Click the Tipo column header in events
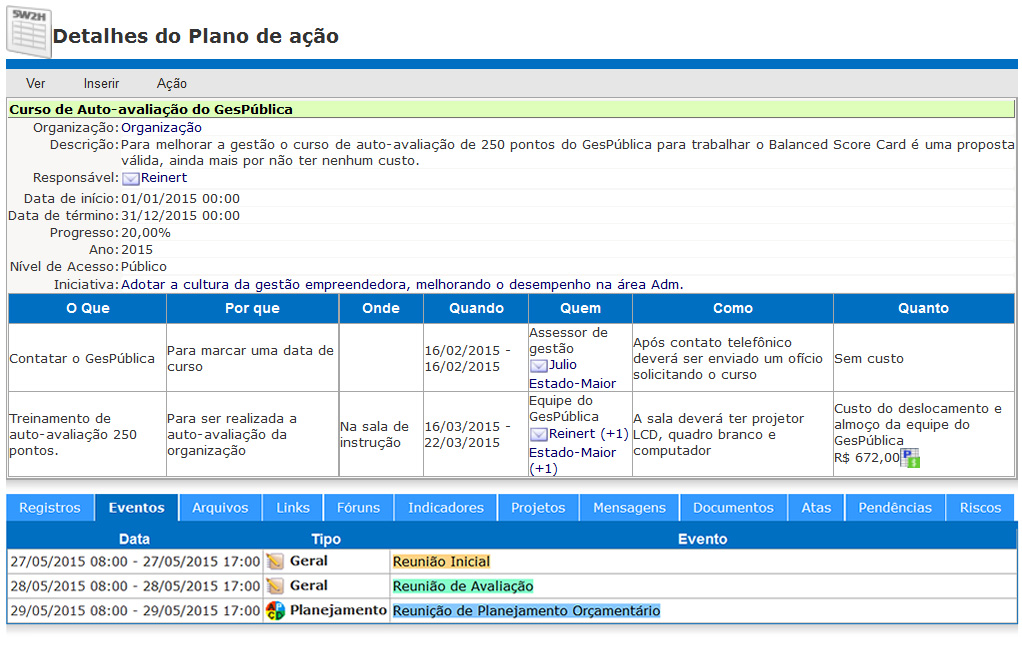 326,540
